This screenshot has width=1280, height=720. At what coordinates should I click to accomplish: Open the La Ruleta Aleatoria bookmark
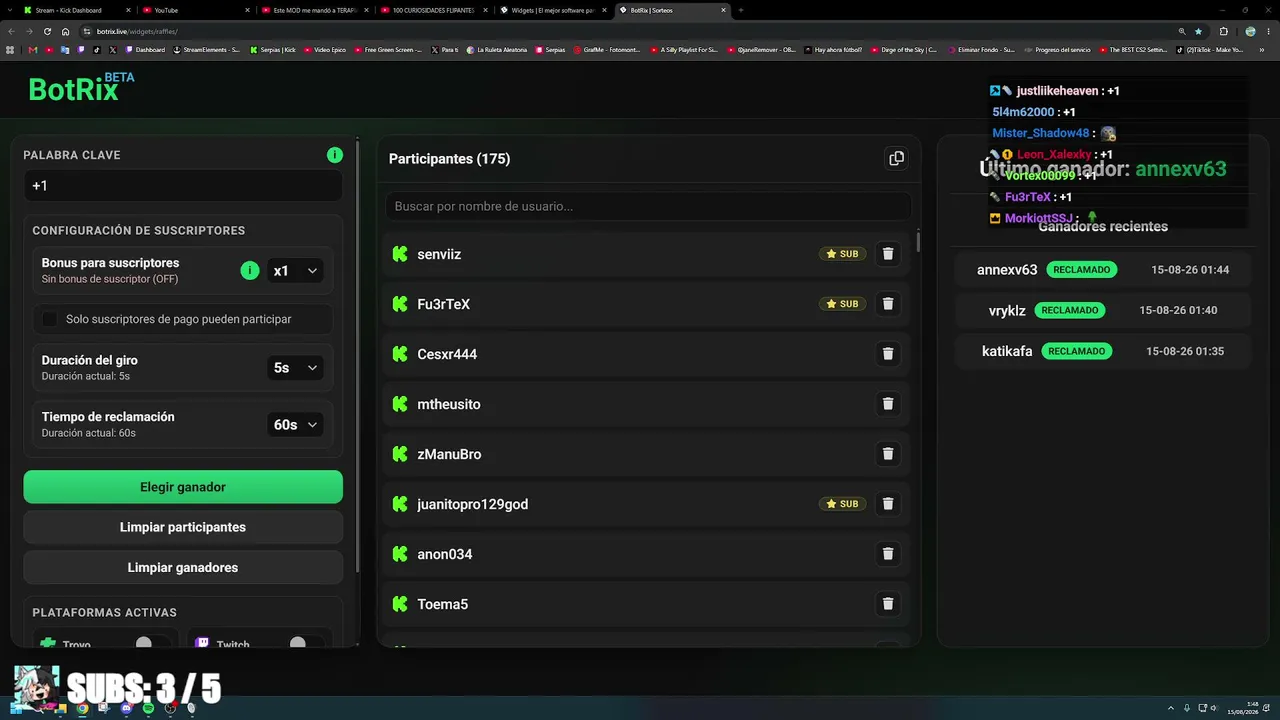tap(496, 49)
